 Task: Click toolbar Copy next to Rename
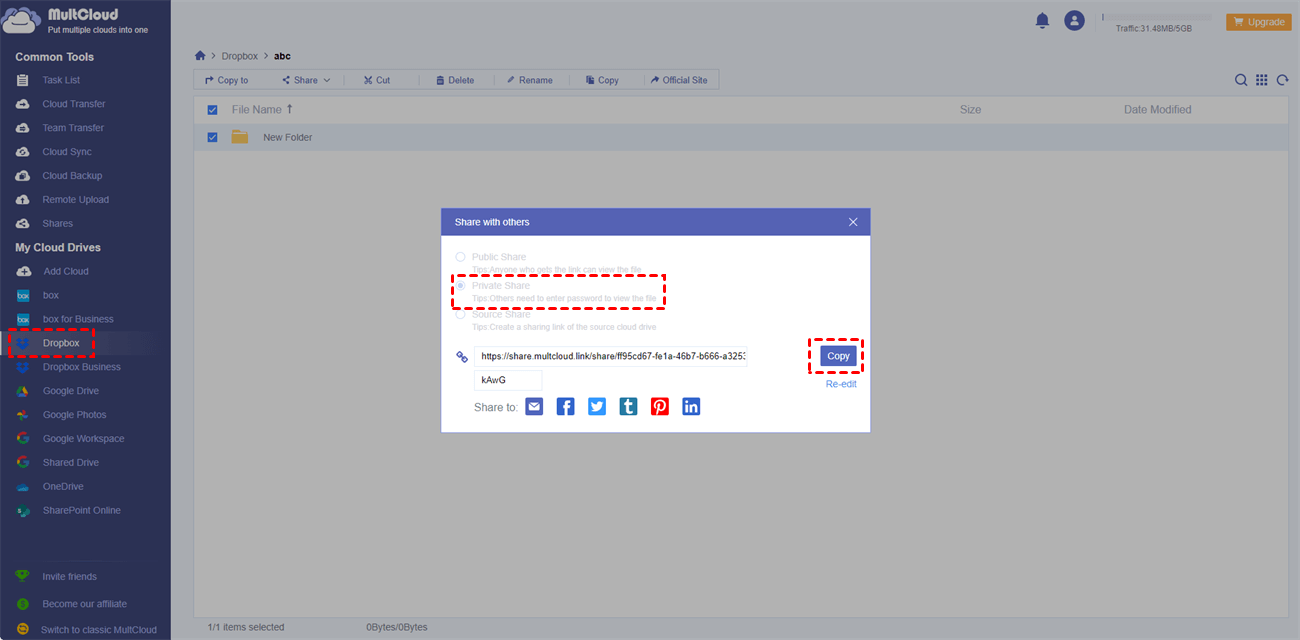[x=602, y=80]
